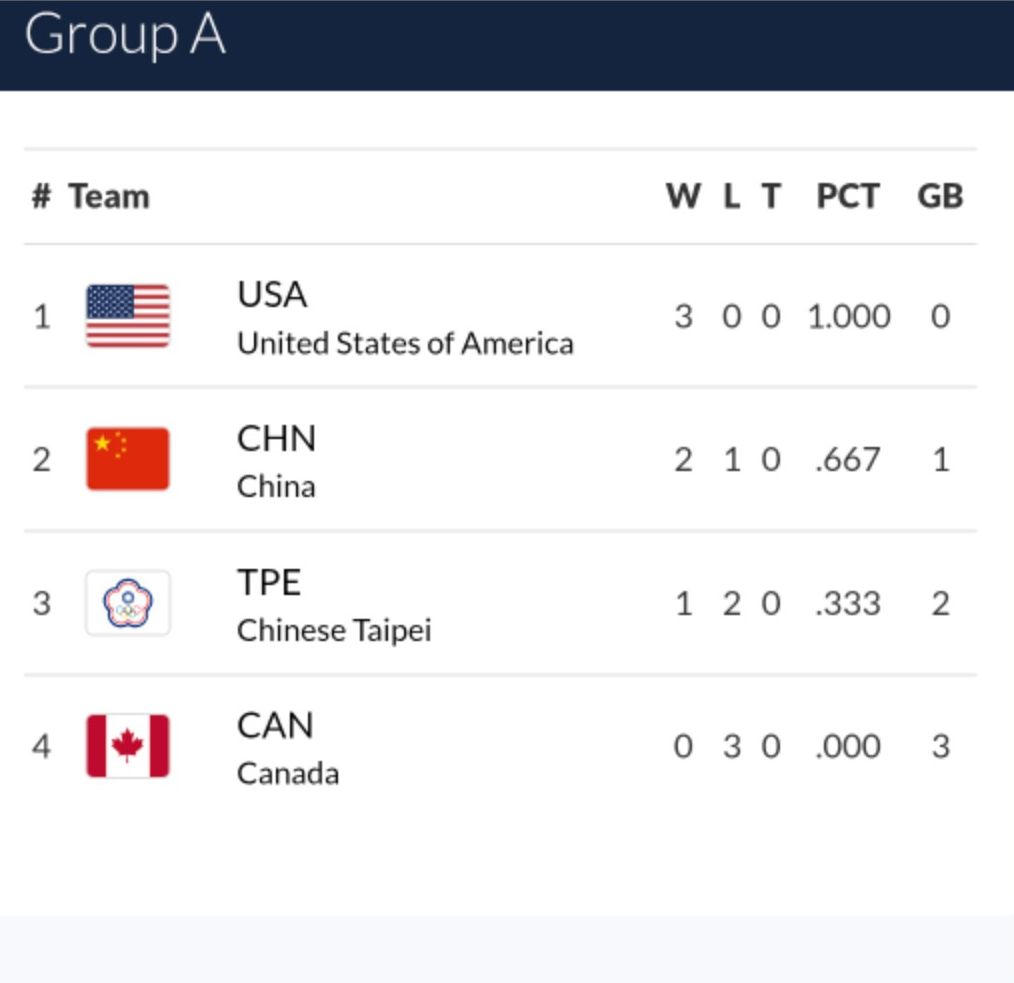Click the W column header
This screenshot has height=983, width=1014.
click(683, 196)
